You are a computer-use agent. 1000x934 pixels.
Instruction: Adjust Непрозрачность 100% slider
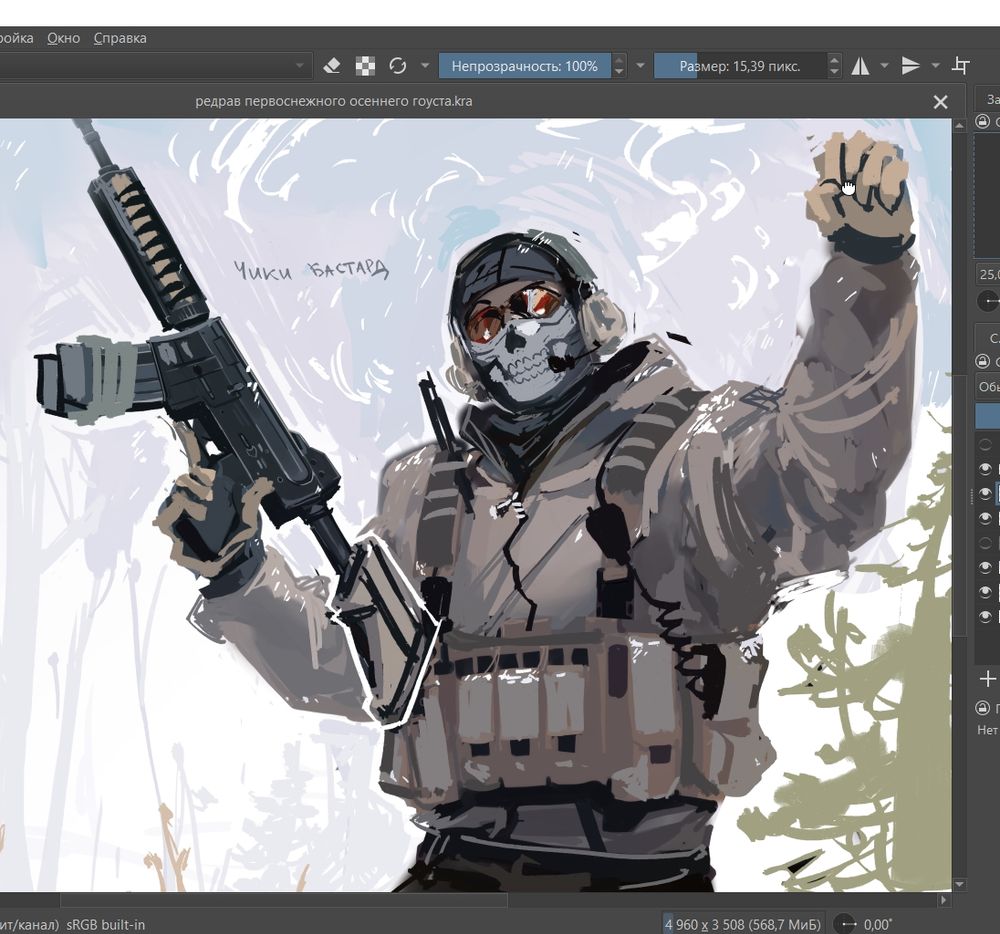524,66
